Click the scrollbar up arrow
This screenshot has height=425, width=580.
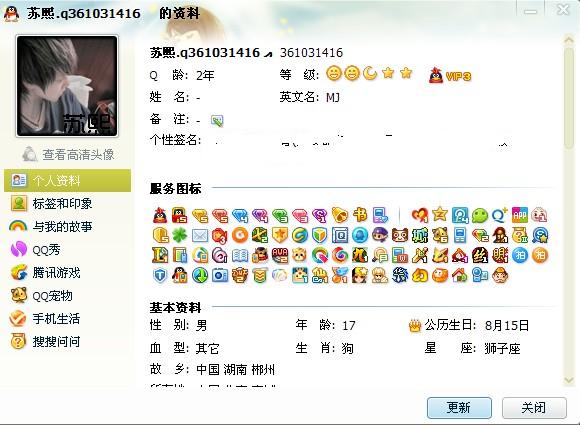click(x=569, y=40)
